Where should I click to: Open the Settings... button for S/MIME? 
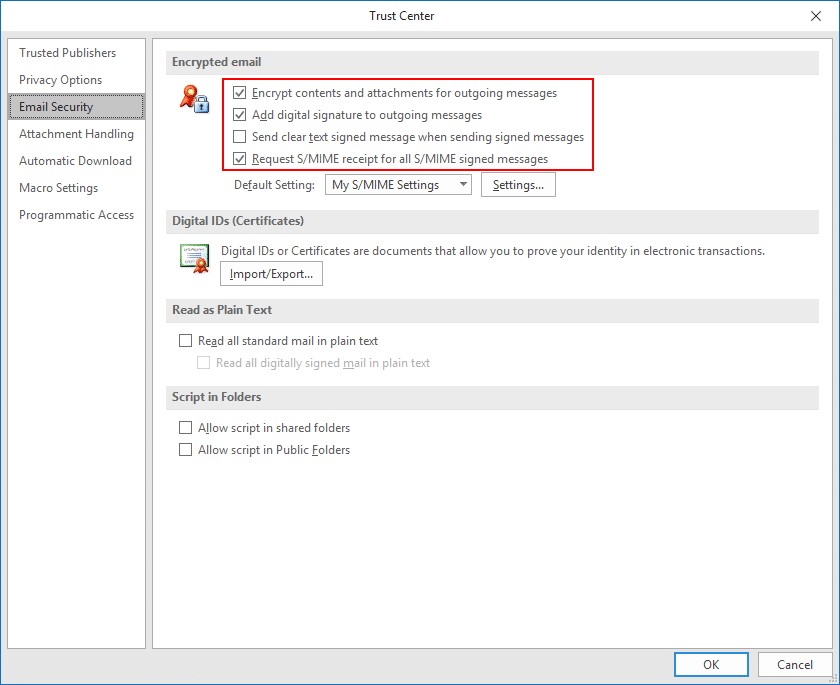(x=518, y=185)
